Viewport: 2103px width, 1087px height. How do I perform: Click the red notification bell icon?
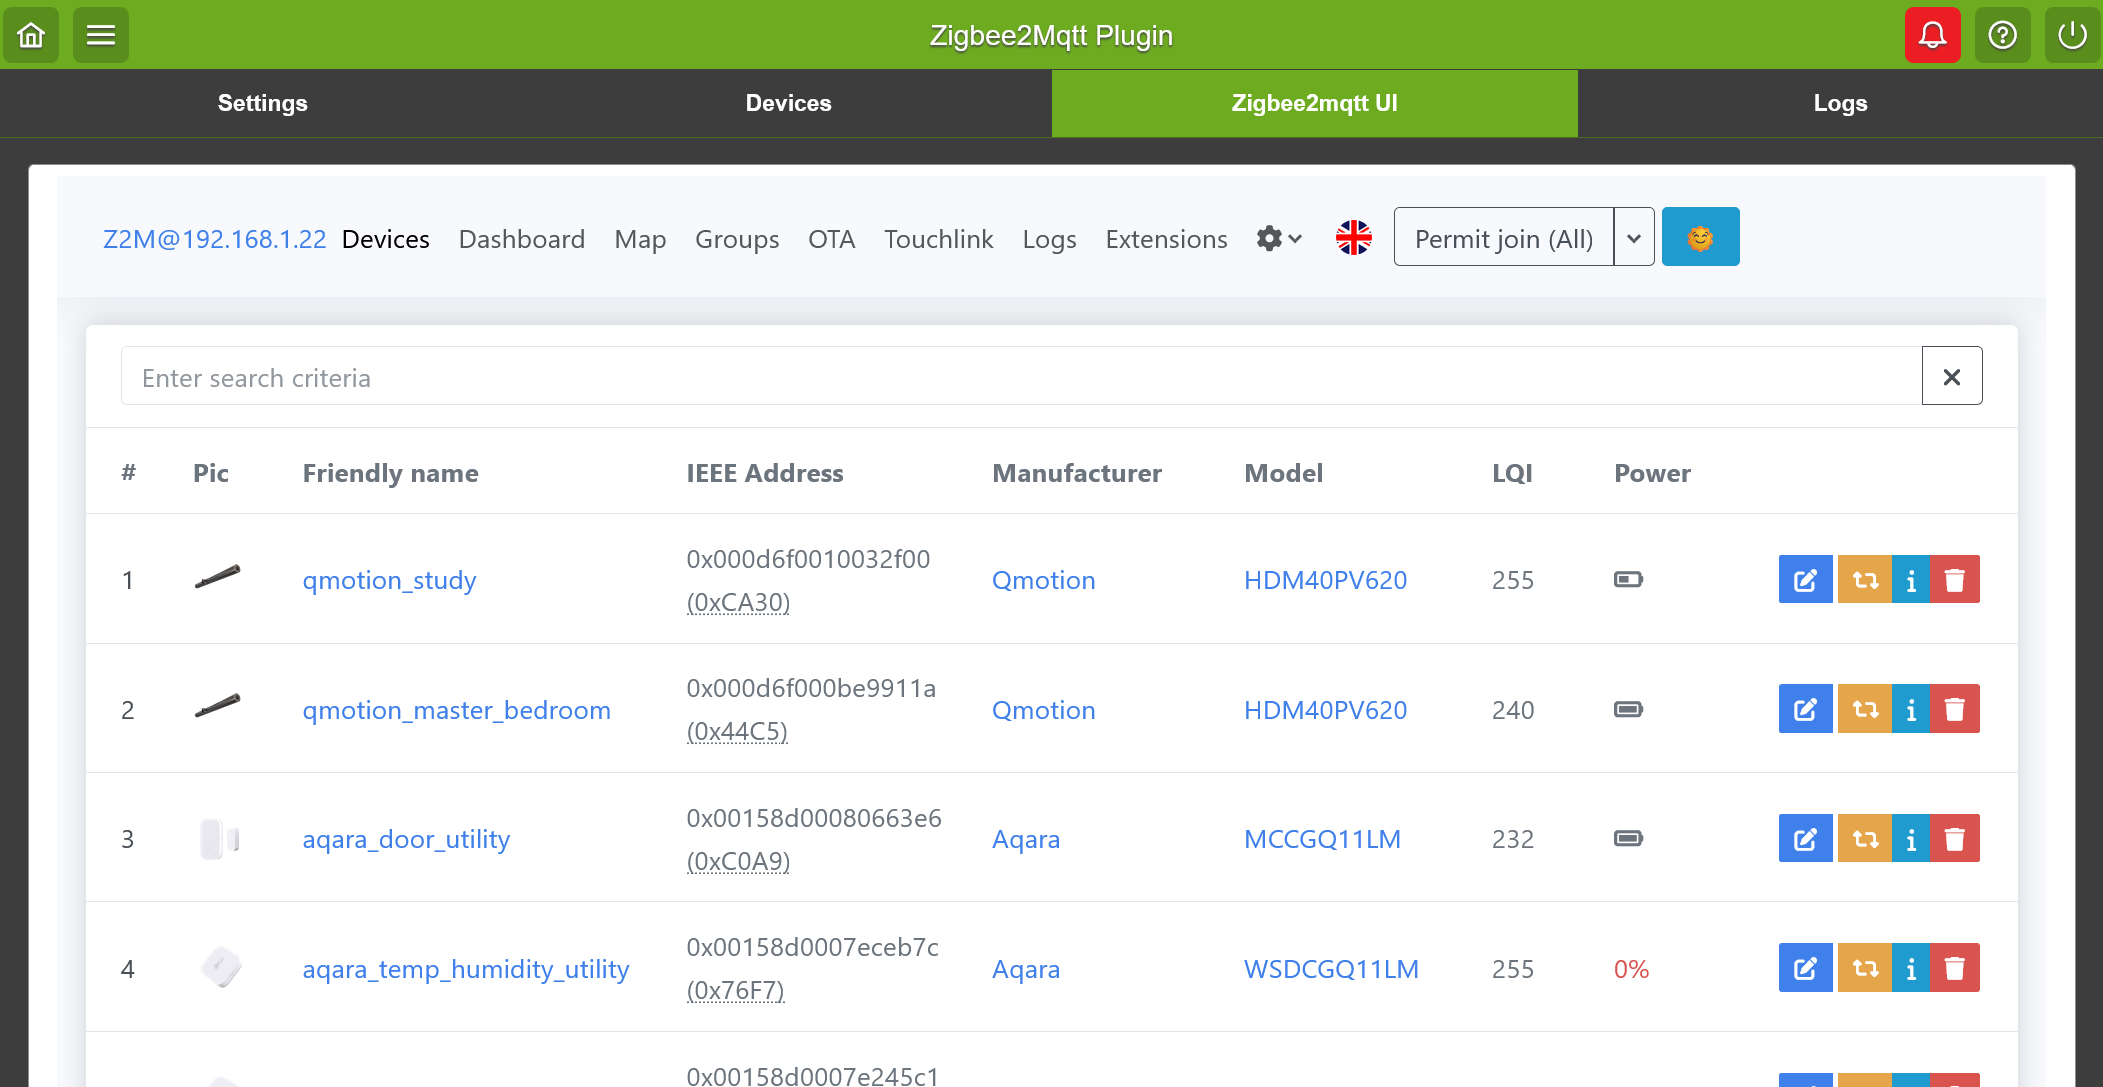1932,35
